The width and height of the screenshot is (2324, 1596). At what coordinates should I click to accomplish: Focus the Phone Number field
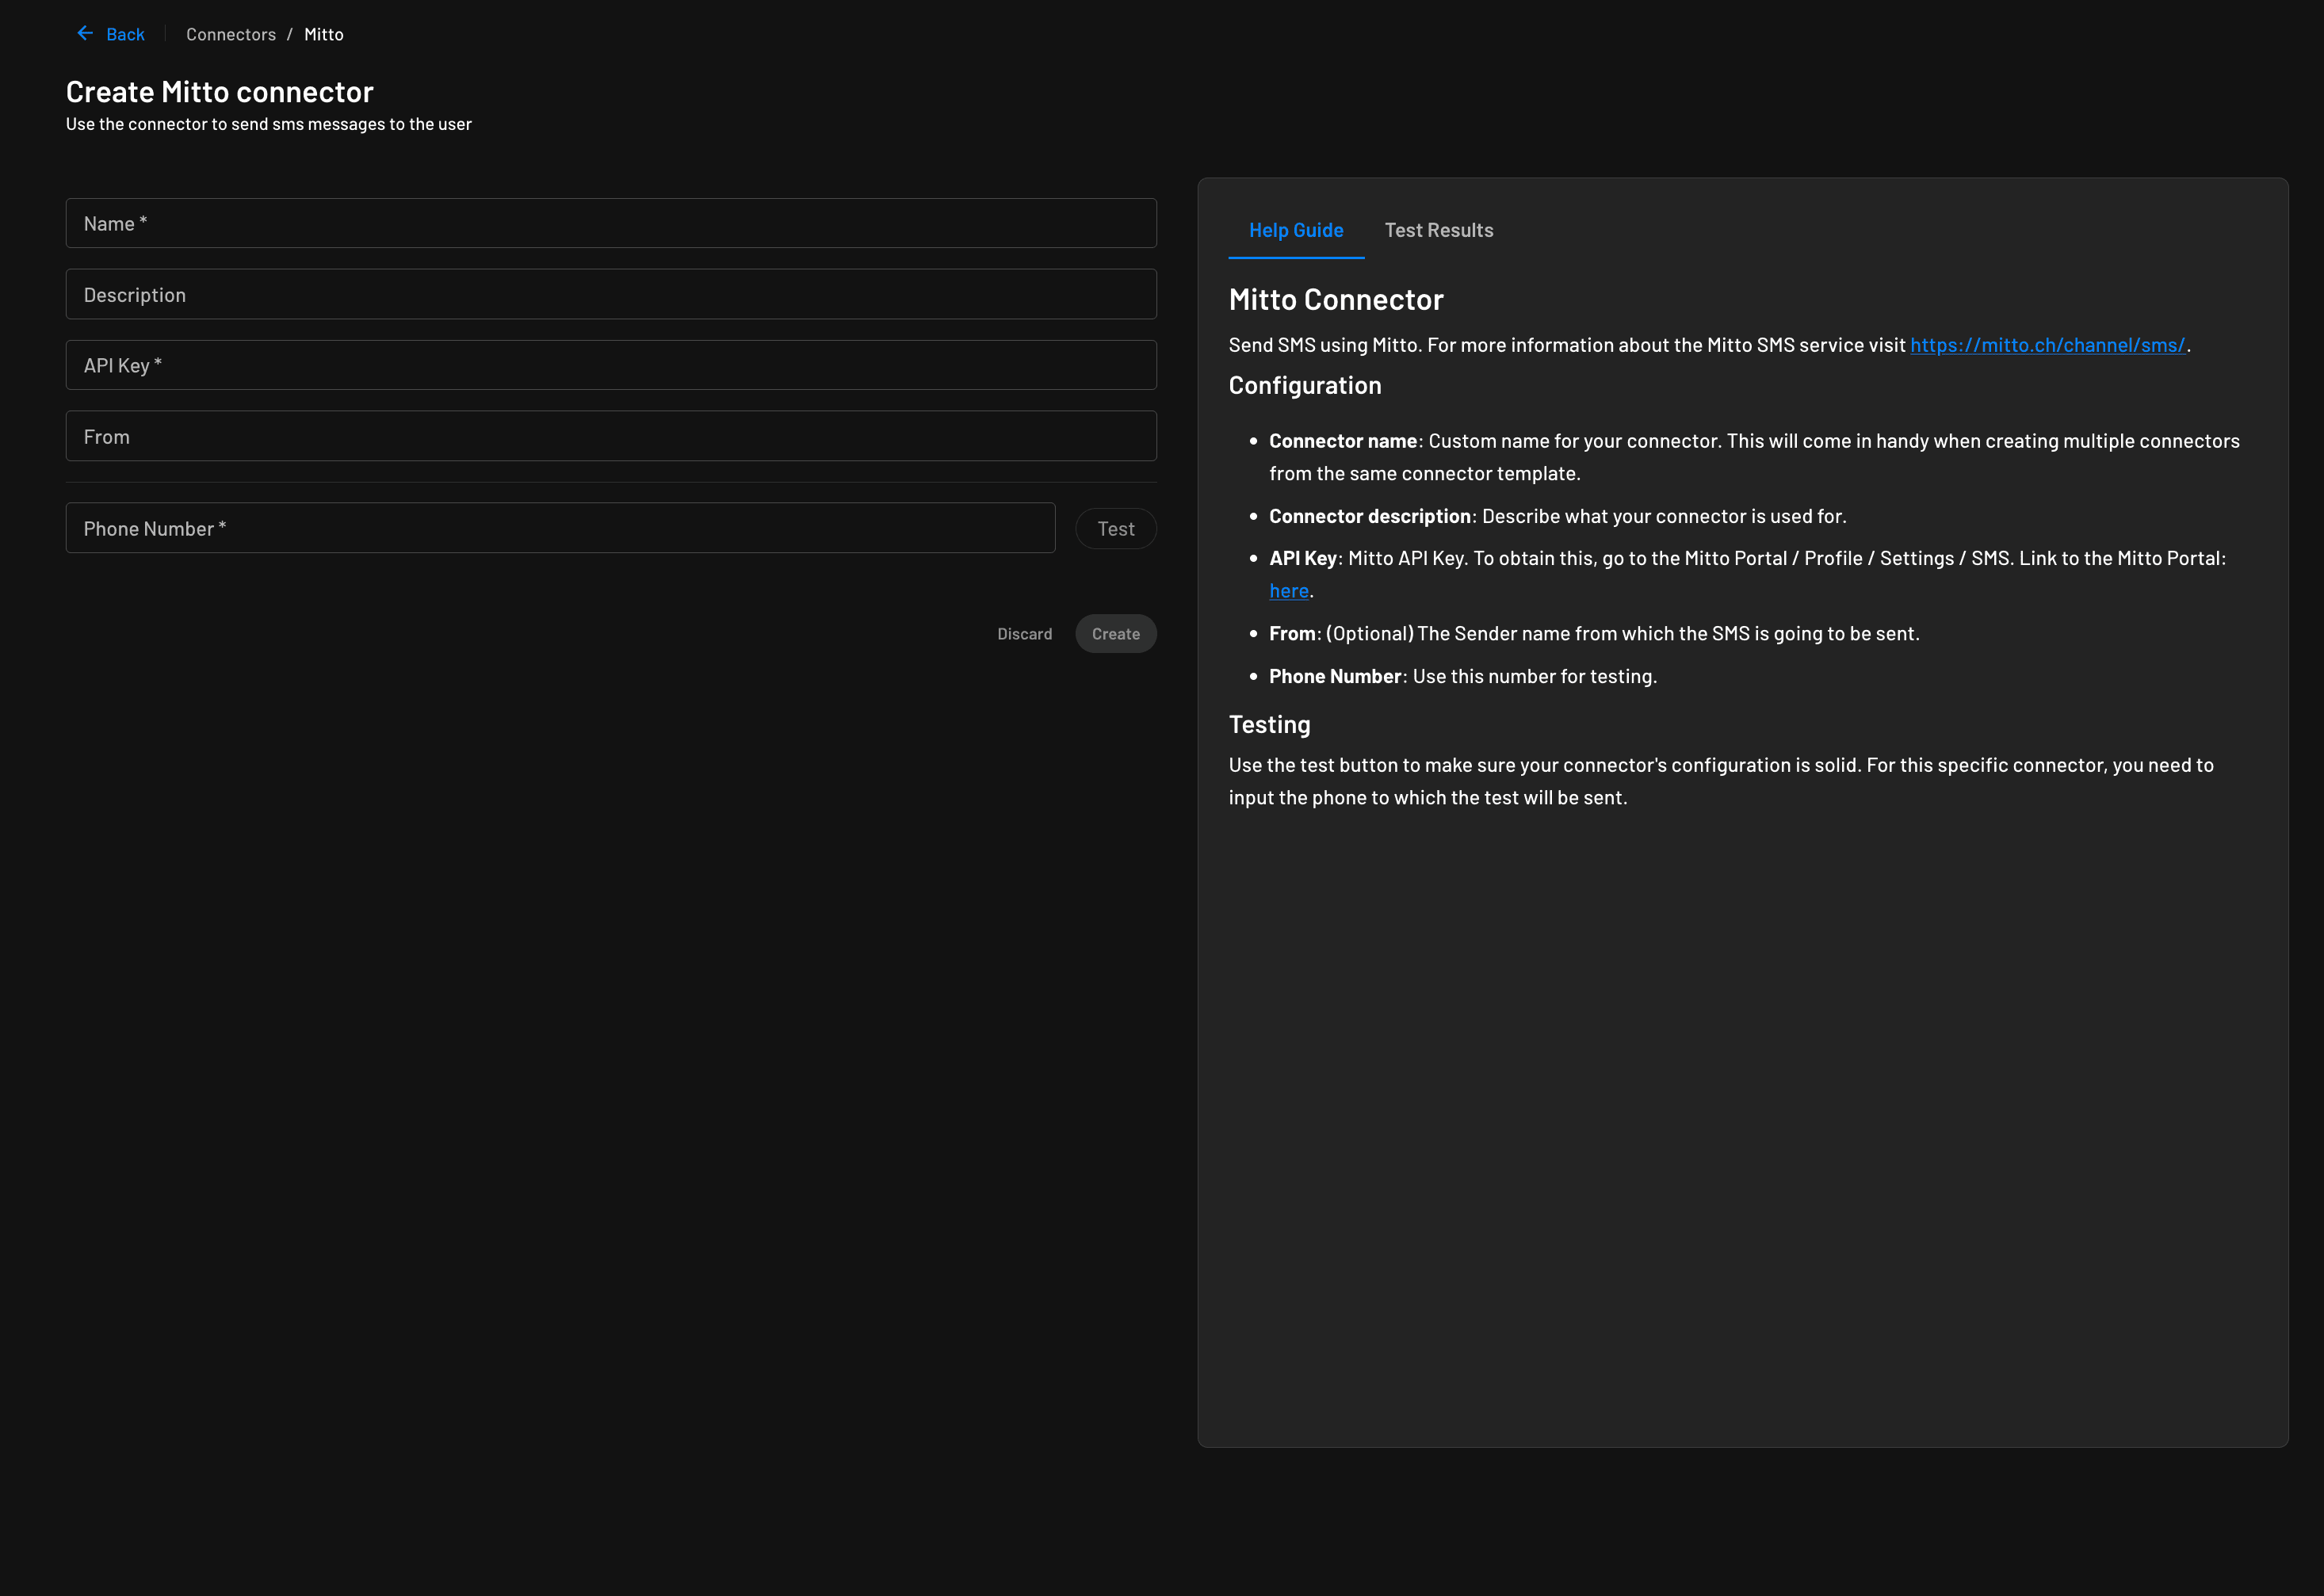click(560, 528)
